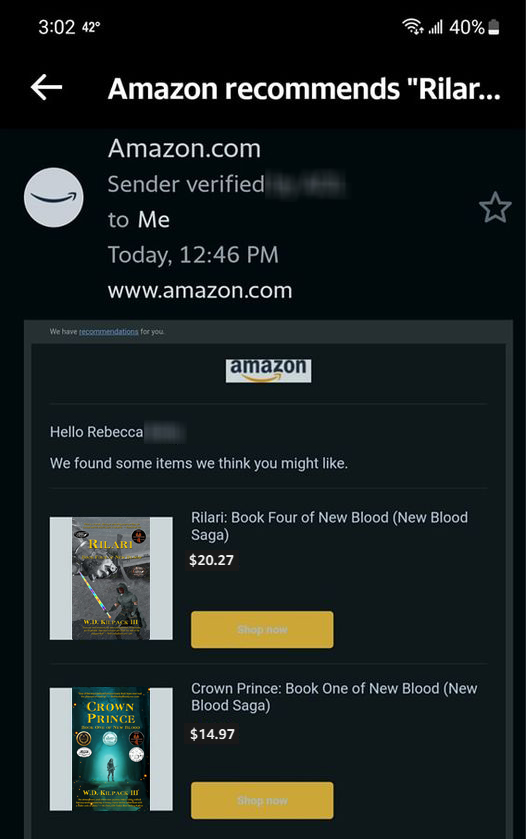Image resolution: width=526 pixels, height=839 pixels.
Task: Star this Amazon email
Action: pyautogui.click(x=495, y=208)
